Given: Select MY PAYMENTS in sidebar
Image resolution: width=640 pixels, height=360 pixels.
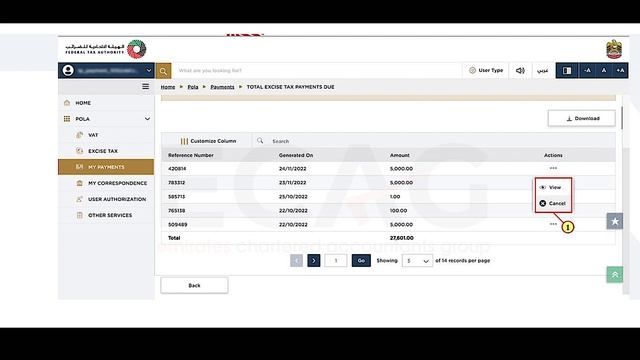Looking at the screenshot, I should pyautogui.click(x=106, y=167).
